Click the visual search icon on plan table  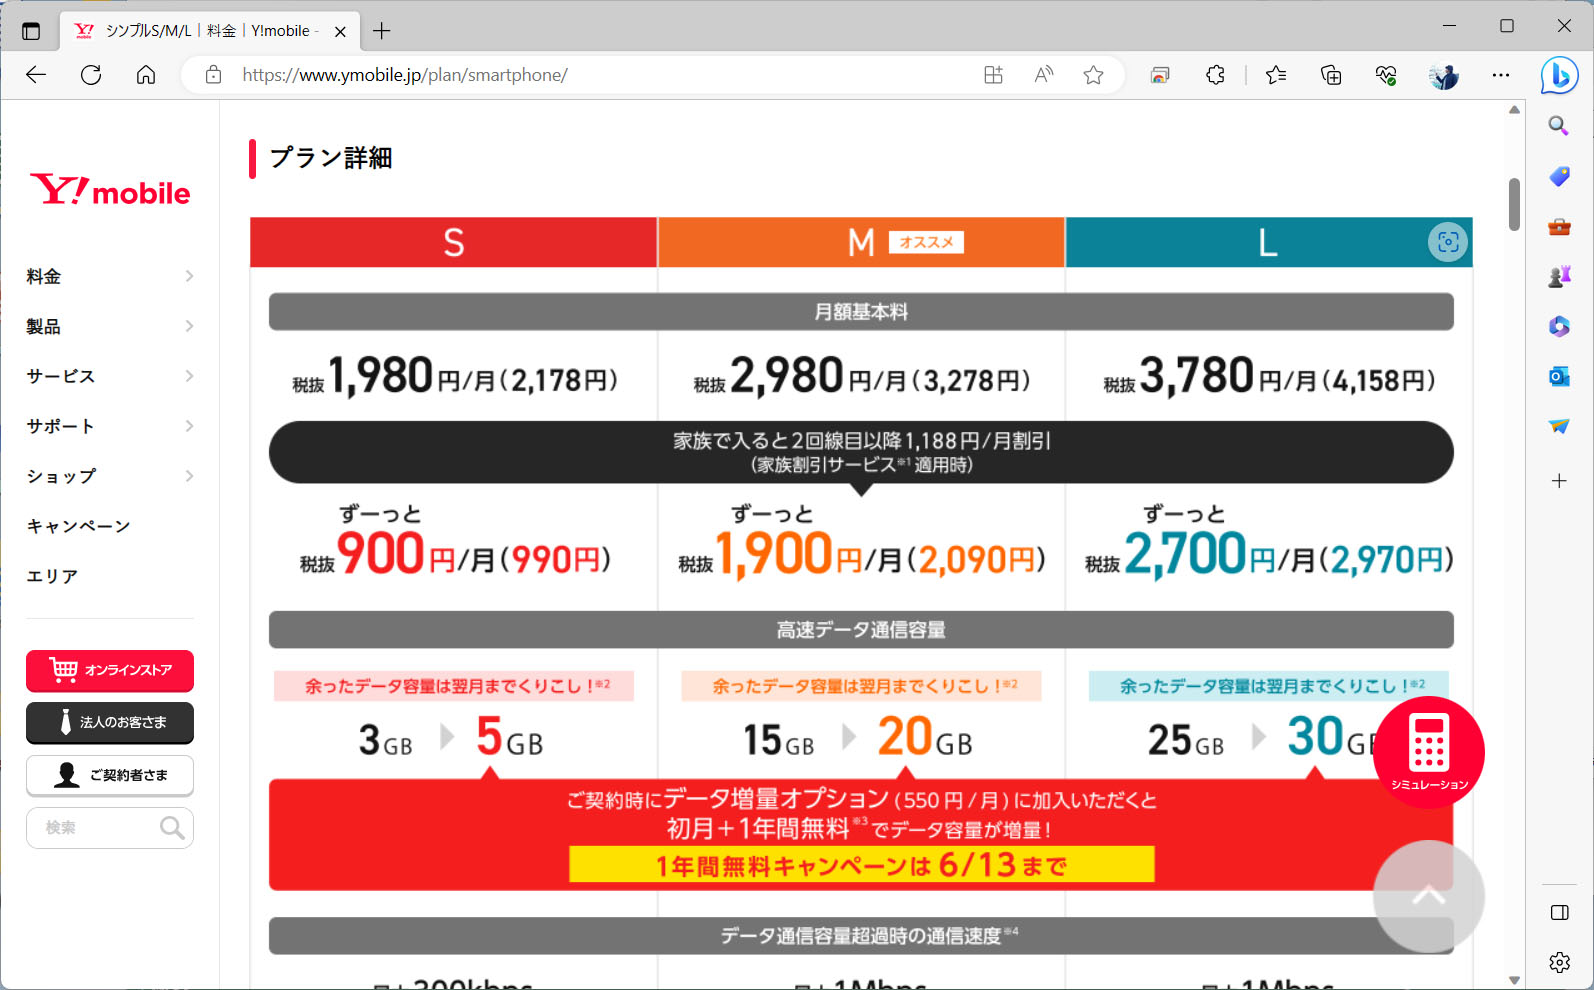1447,242
